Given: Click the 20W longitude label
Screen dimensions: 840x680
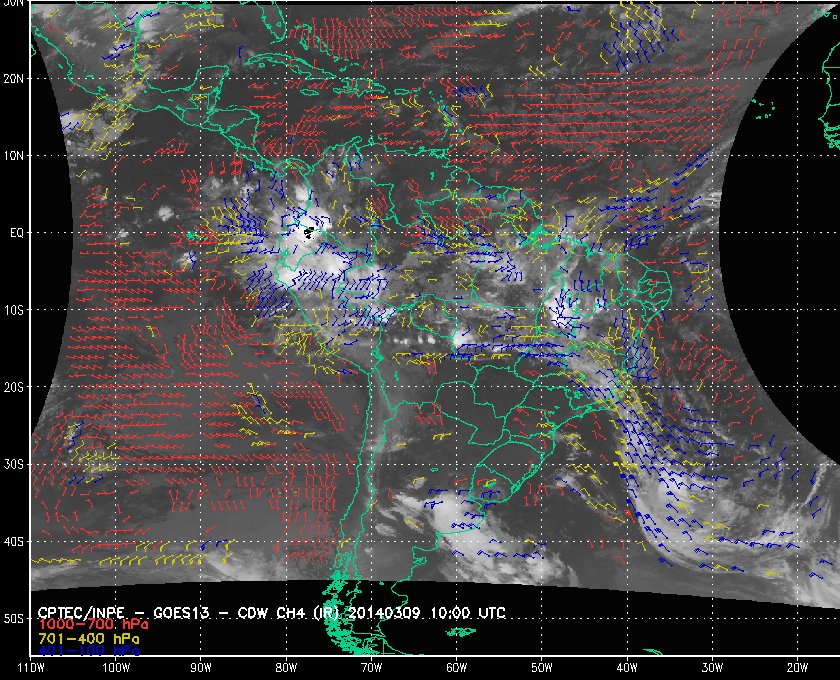Looking at the screenshot, I should coord(797,668).
